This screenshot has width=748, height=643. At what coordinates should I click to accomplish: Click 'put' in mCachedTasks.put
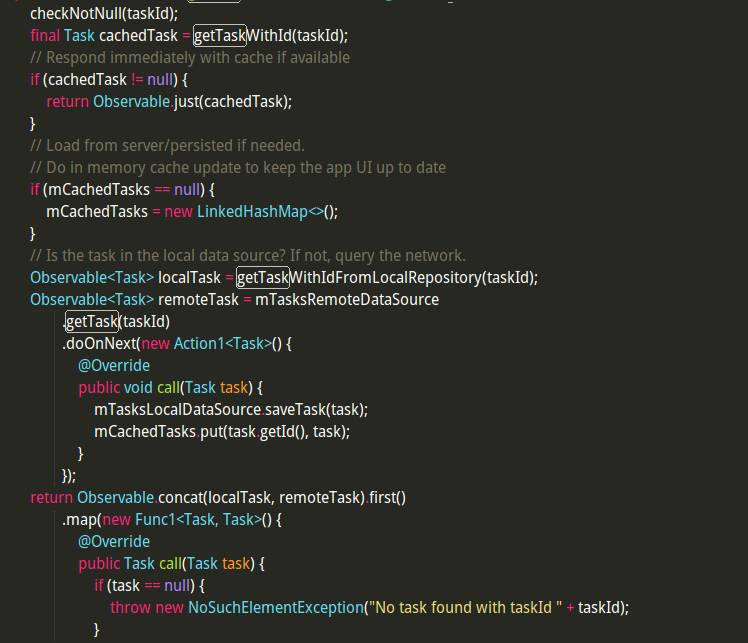[x=211, y=431]
